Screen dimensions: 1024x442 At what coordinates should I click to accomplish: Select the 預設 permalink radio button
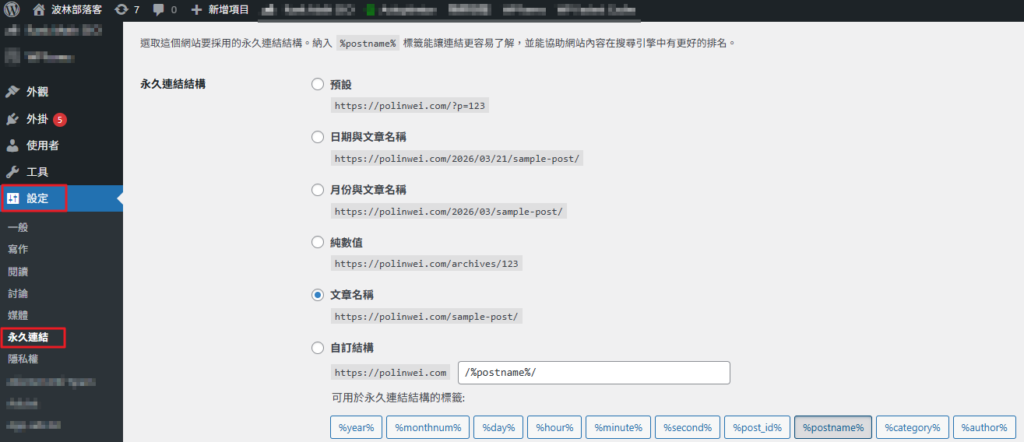click(x=317, y=84)
